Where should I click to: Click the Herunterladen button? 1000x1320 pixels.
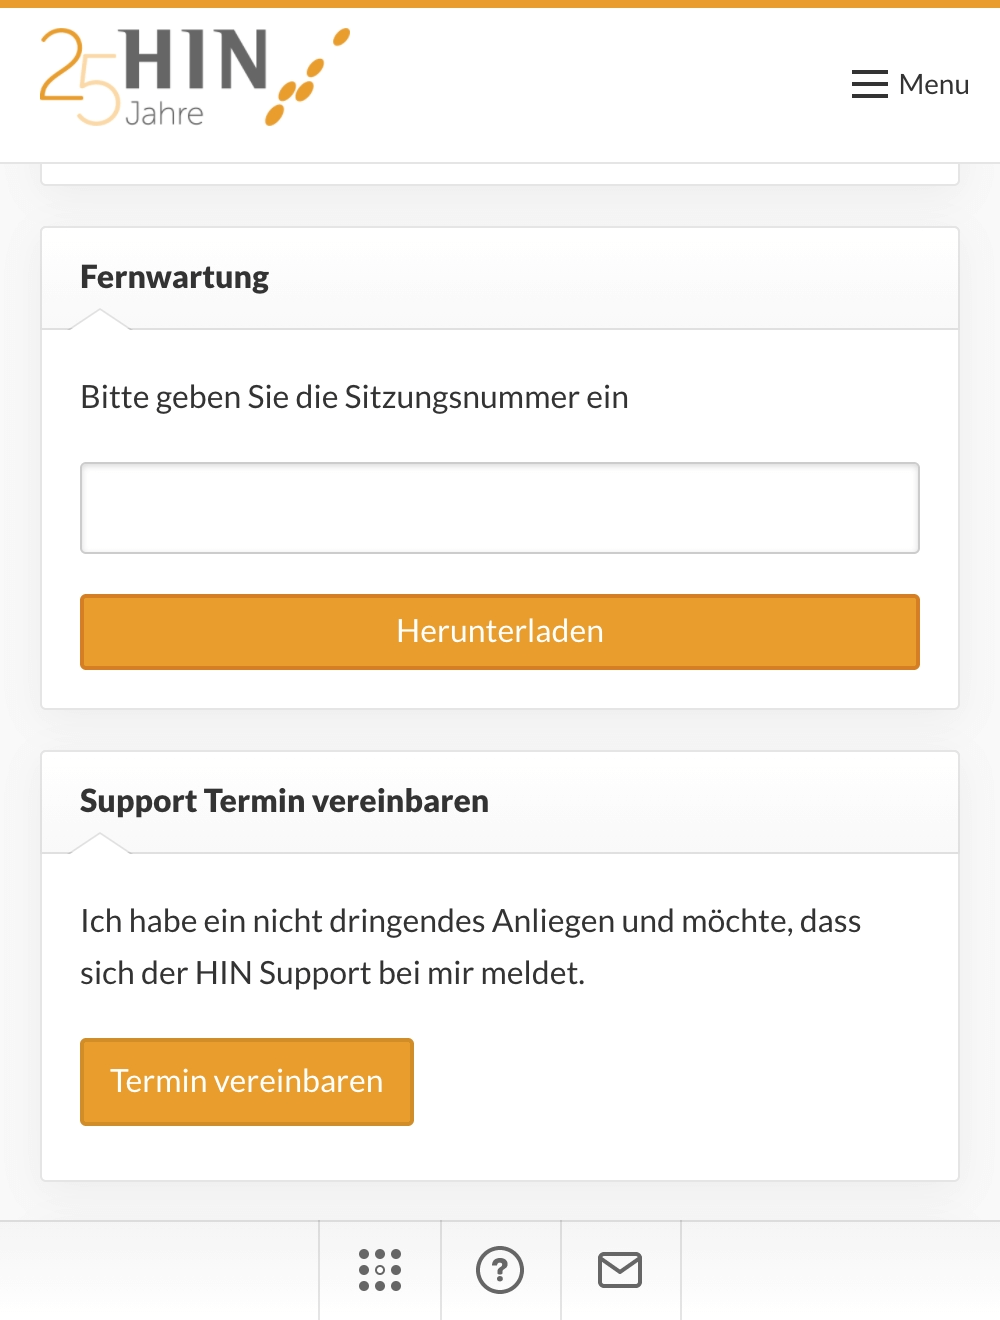pos(500,631)
